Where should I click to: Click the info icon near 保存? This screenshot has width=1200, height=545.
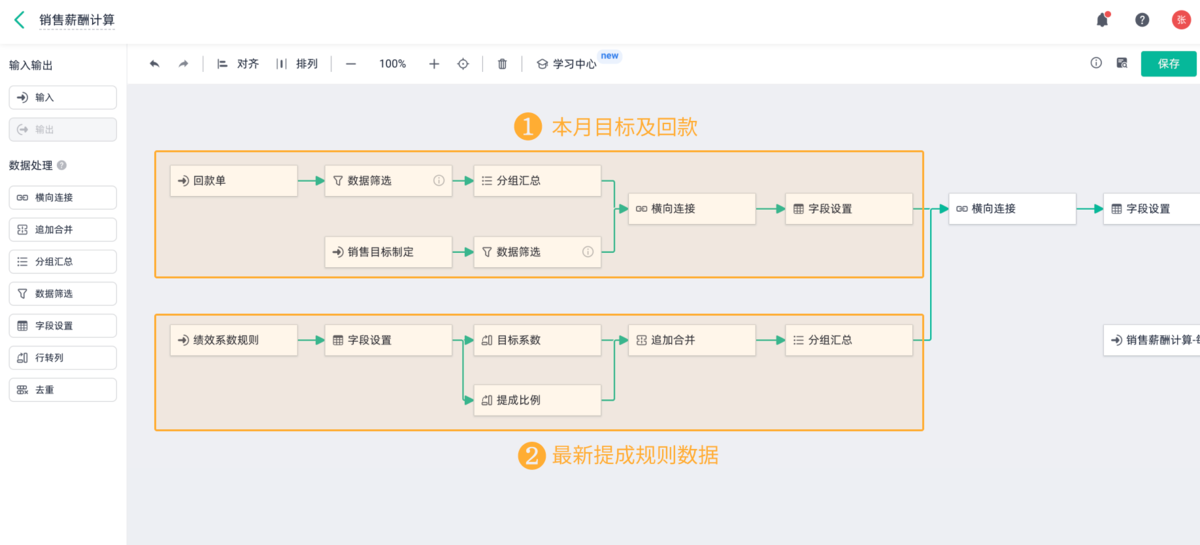1096,63
